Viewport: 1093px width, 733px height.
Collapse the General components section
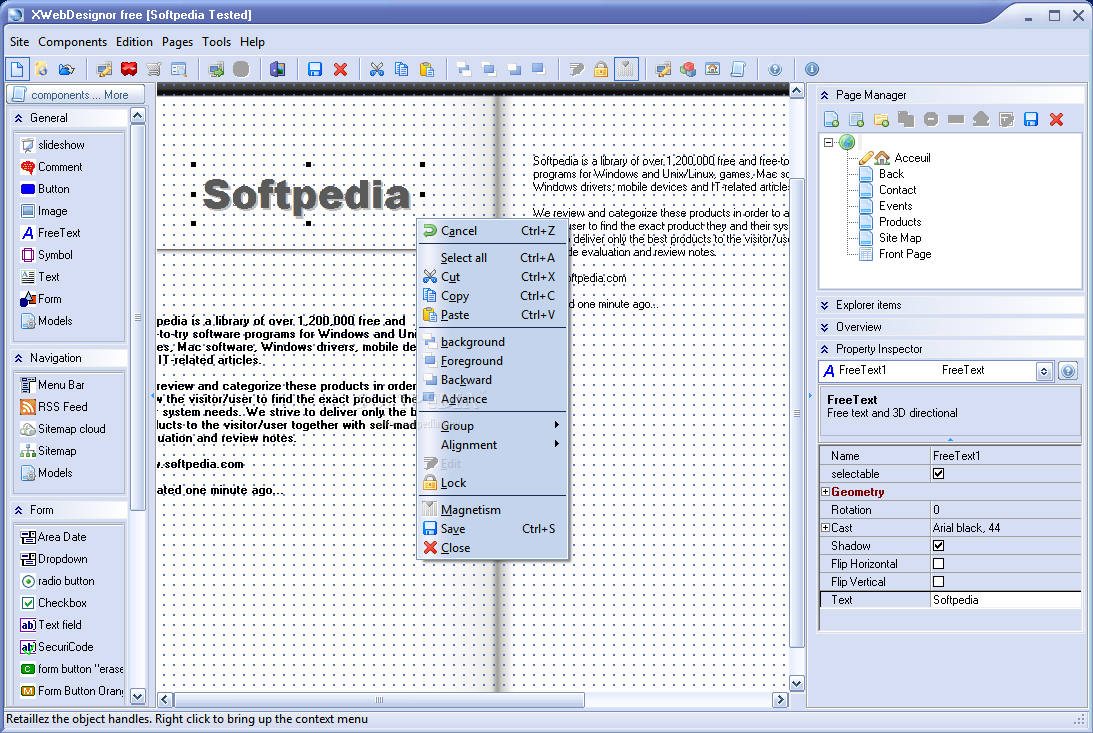click(19, 118)
